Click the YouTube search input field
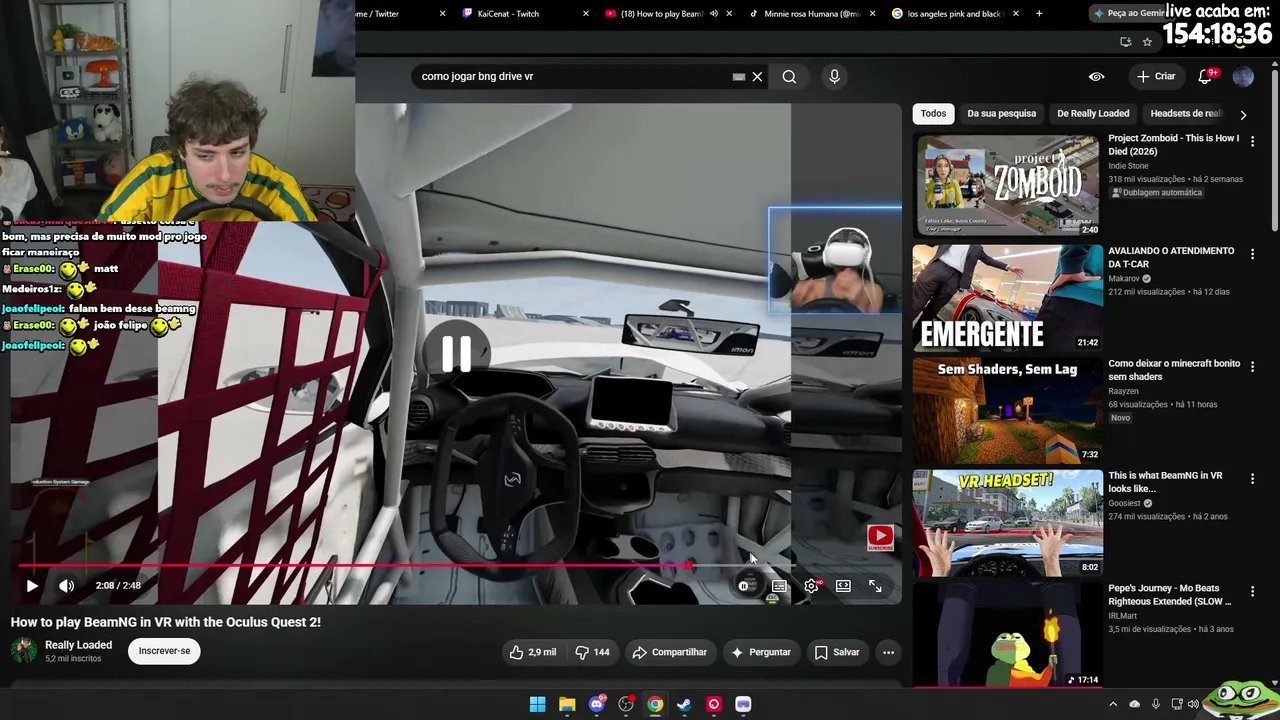This screenshot has height=720, width=1280. click(x=572, y=76)
